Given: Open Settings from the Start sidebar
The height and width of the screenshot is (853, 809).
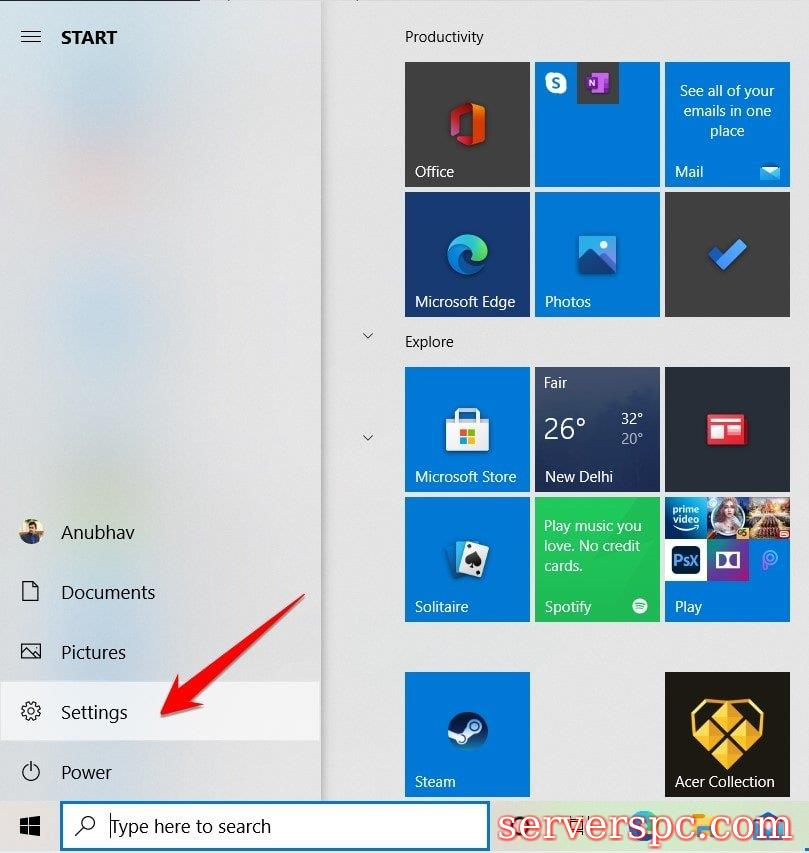Looking at the screenshot, I should (93, 712).
